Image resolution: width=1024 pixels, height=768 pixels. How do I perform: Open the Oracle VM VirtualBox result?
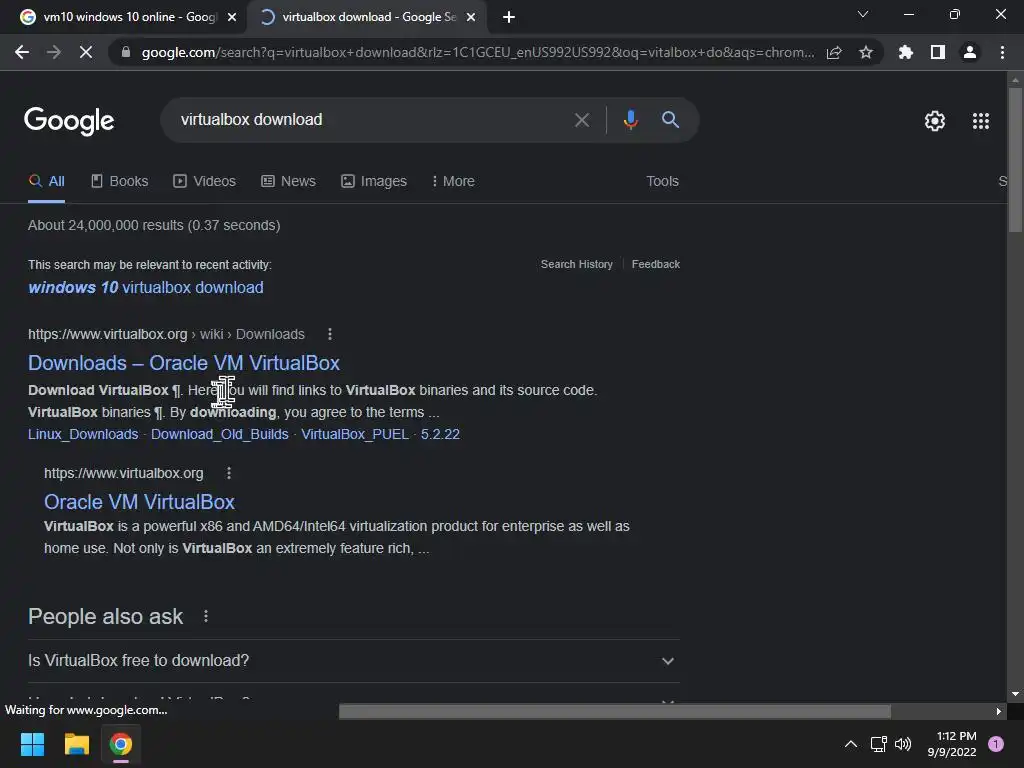[x=139, y=502]
